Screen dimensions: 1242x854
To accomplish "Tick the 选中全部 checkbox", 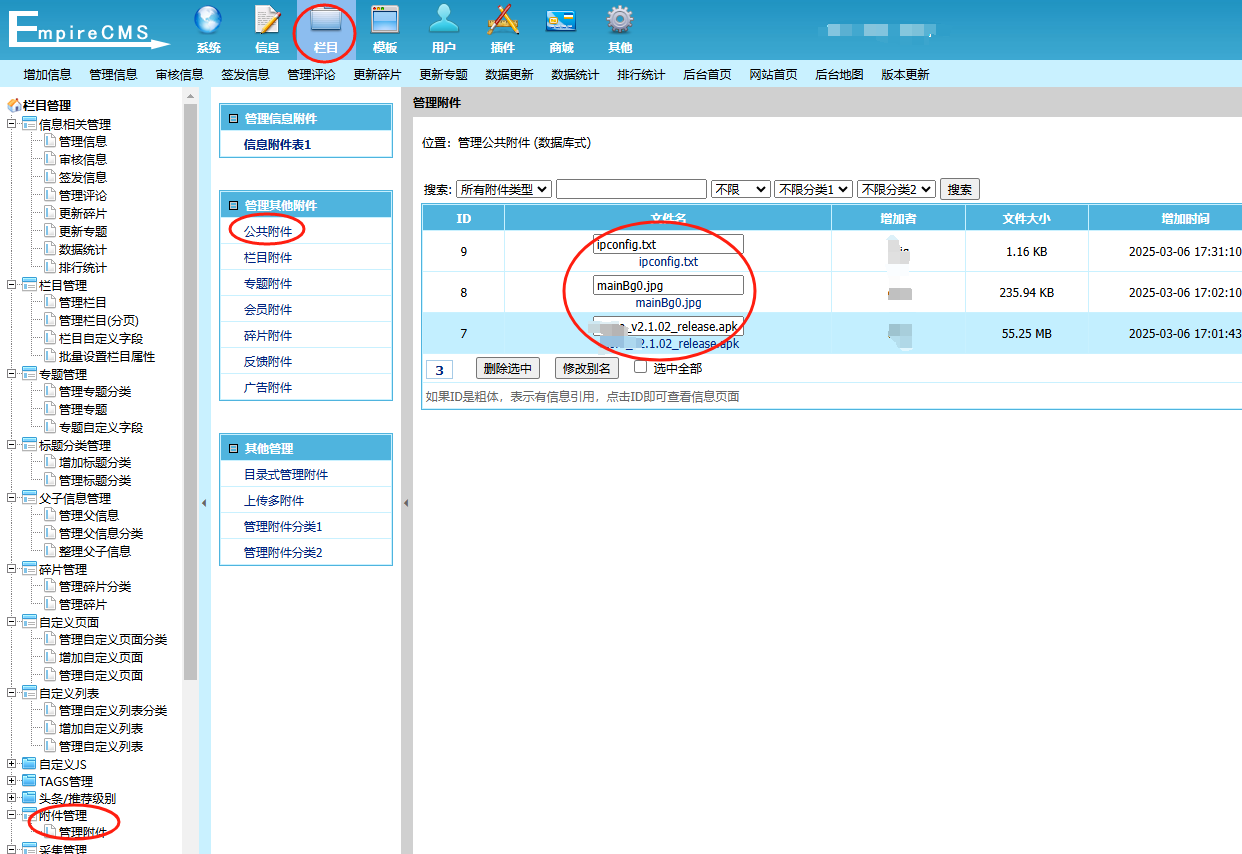I will pos(641,367).
